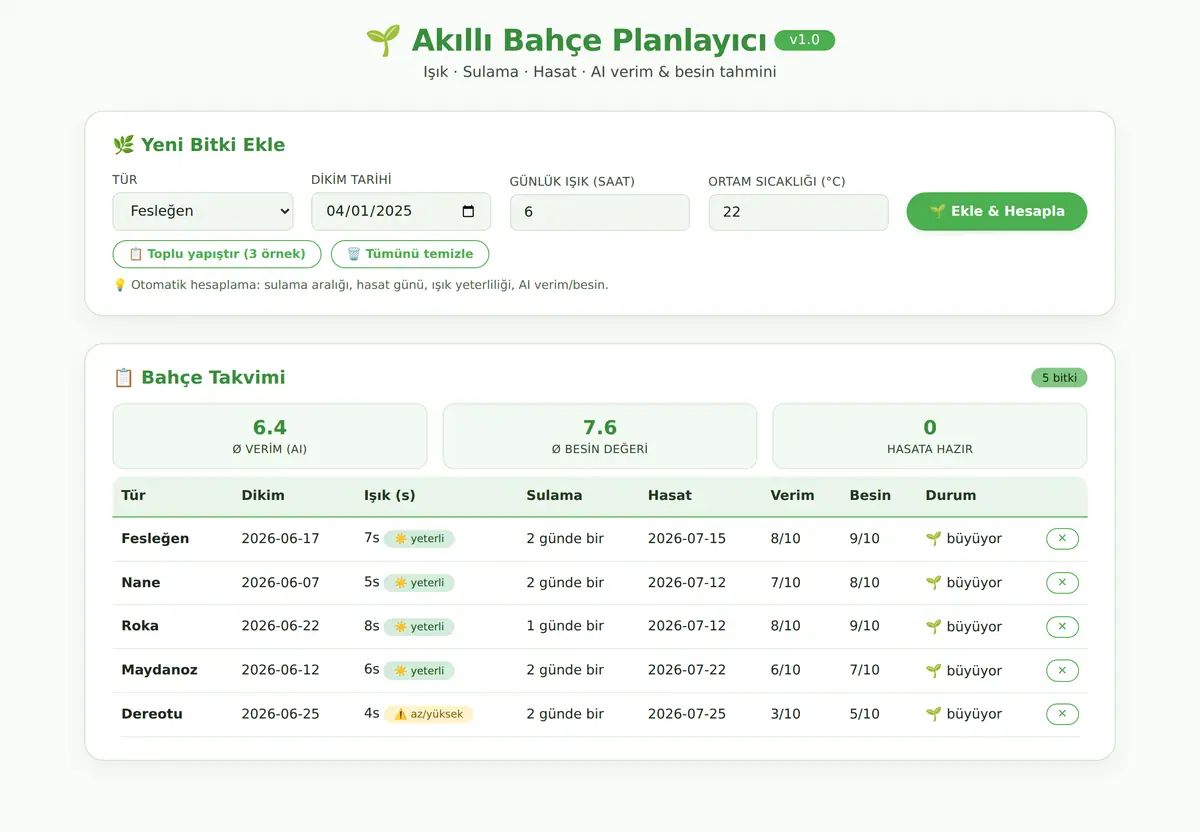1200x832 pixels.
Task: Click the Ekle & Hesapla button
Action: click(x=997, y=211)
